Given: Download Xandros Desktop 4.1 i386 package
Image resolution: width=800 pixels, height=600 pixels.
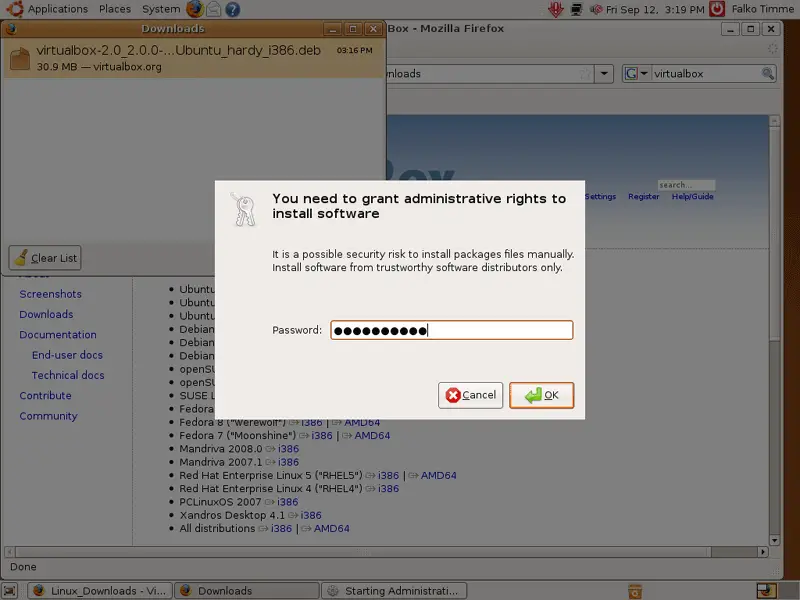Looking at the screenshot, I should (x=311, y=515).
